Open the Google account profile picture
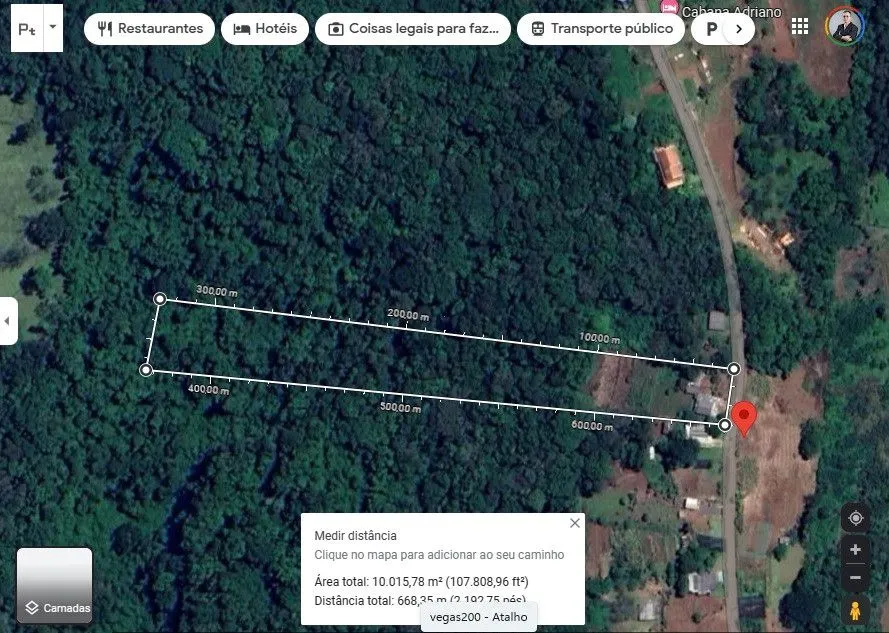Viewport: 889px width, 633px height. click(844, 26)
